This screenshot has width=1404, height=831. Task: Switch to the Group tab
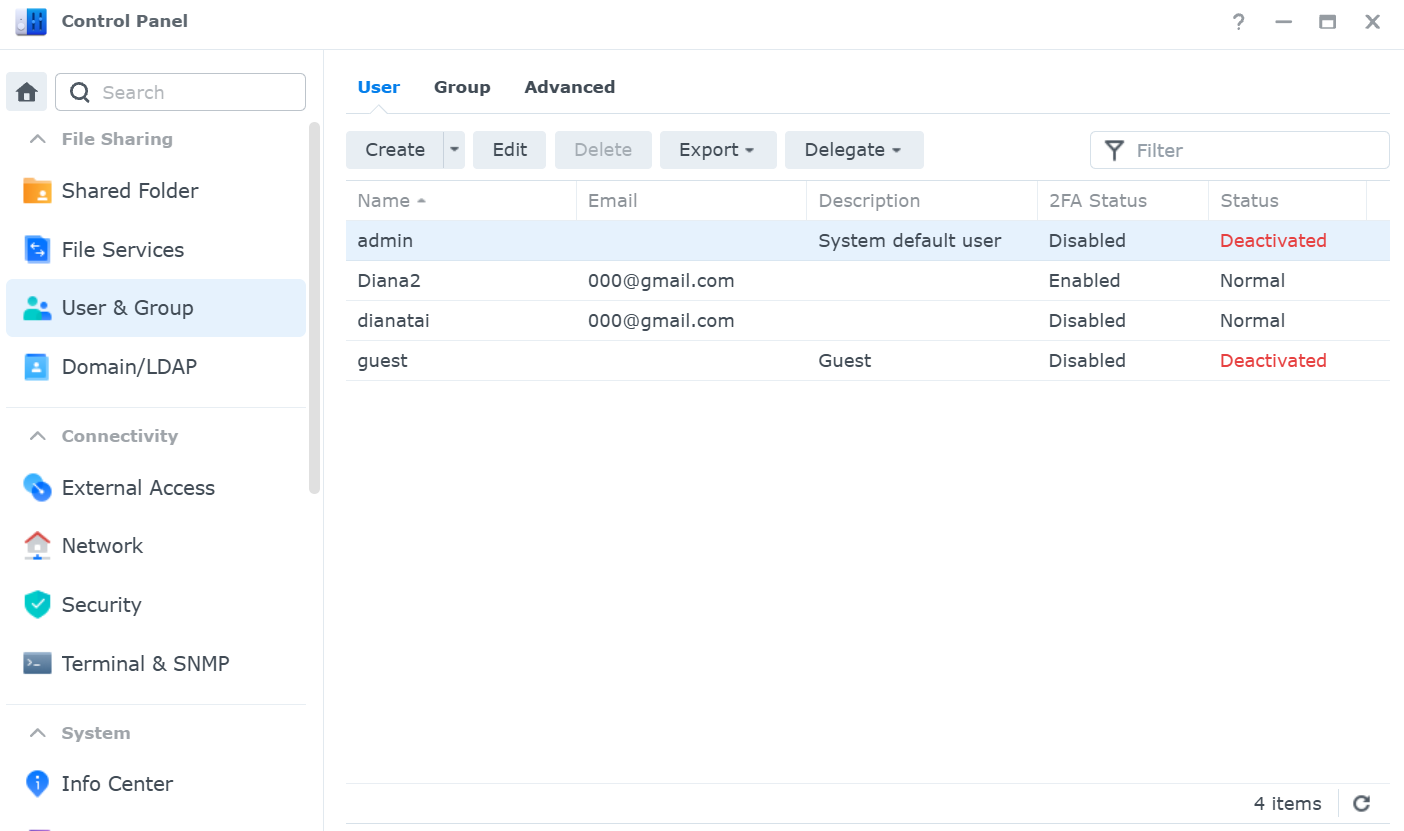click(462, 87)
